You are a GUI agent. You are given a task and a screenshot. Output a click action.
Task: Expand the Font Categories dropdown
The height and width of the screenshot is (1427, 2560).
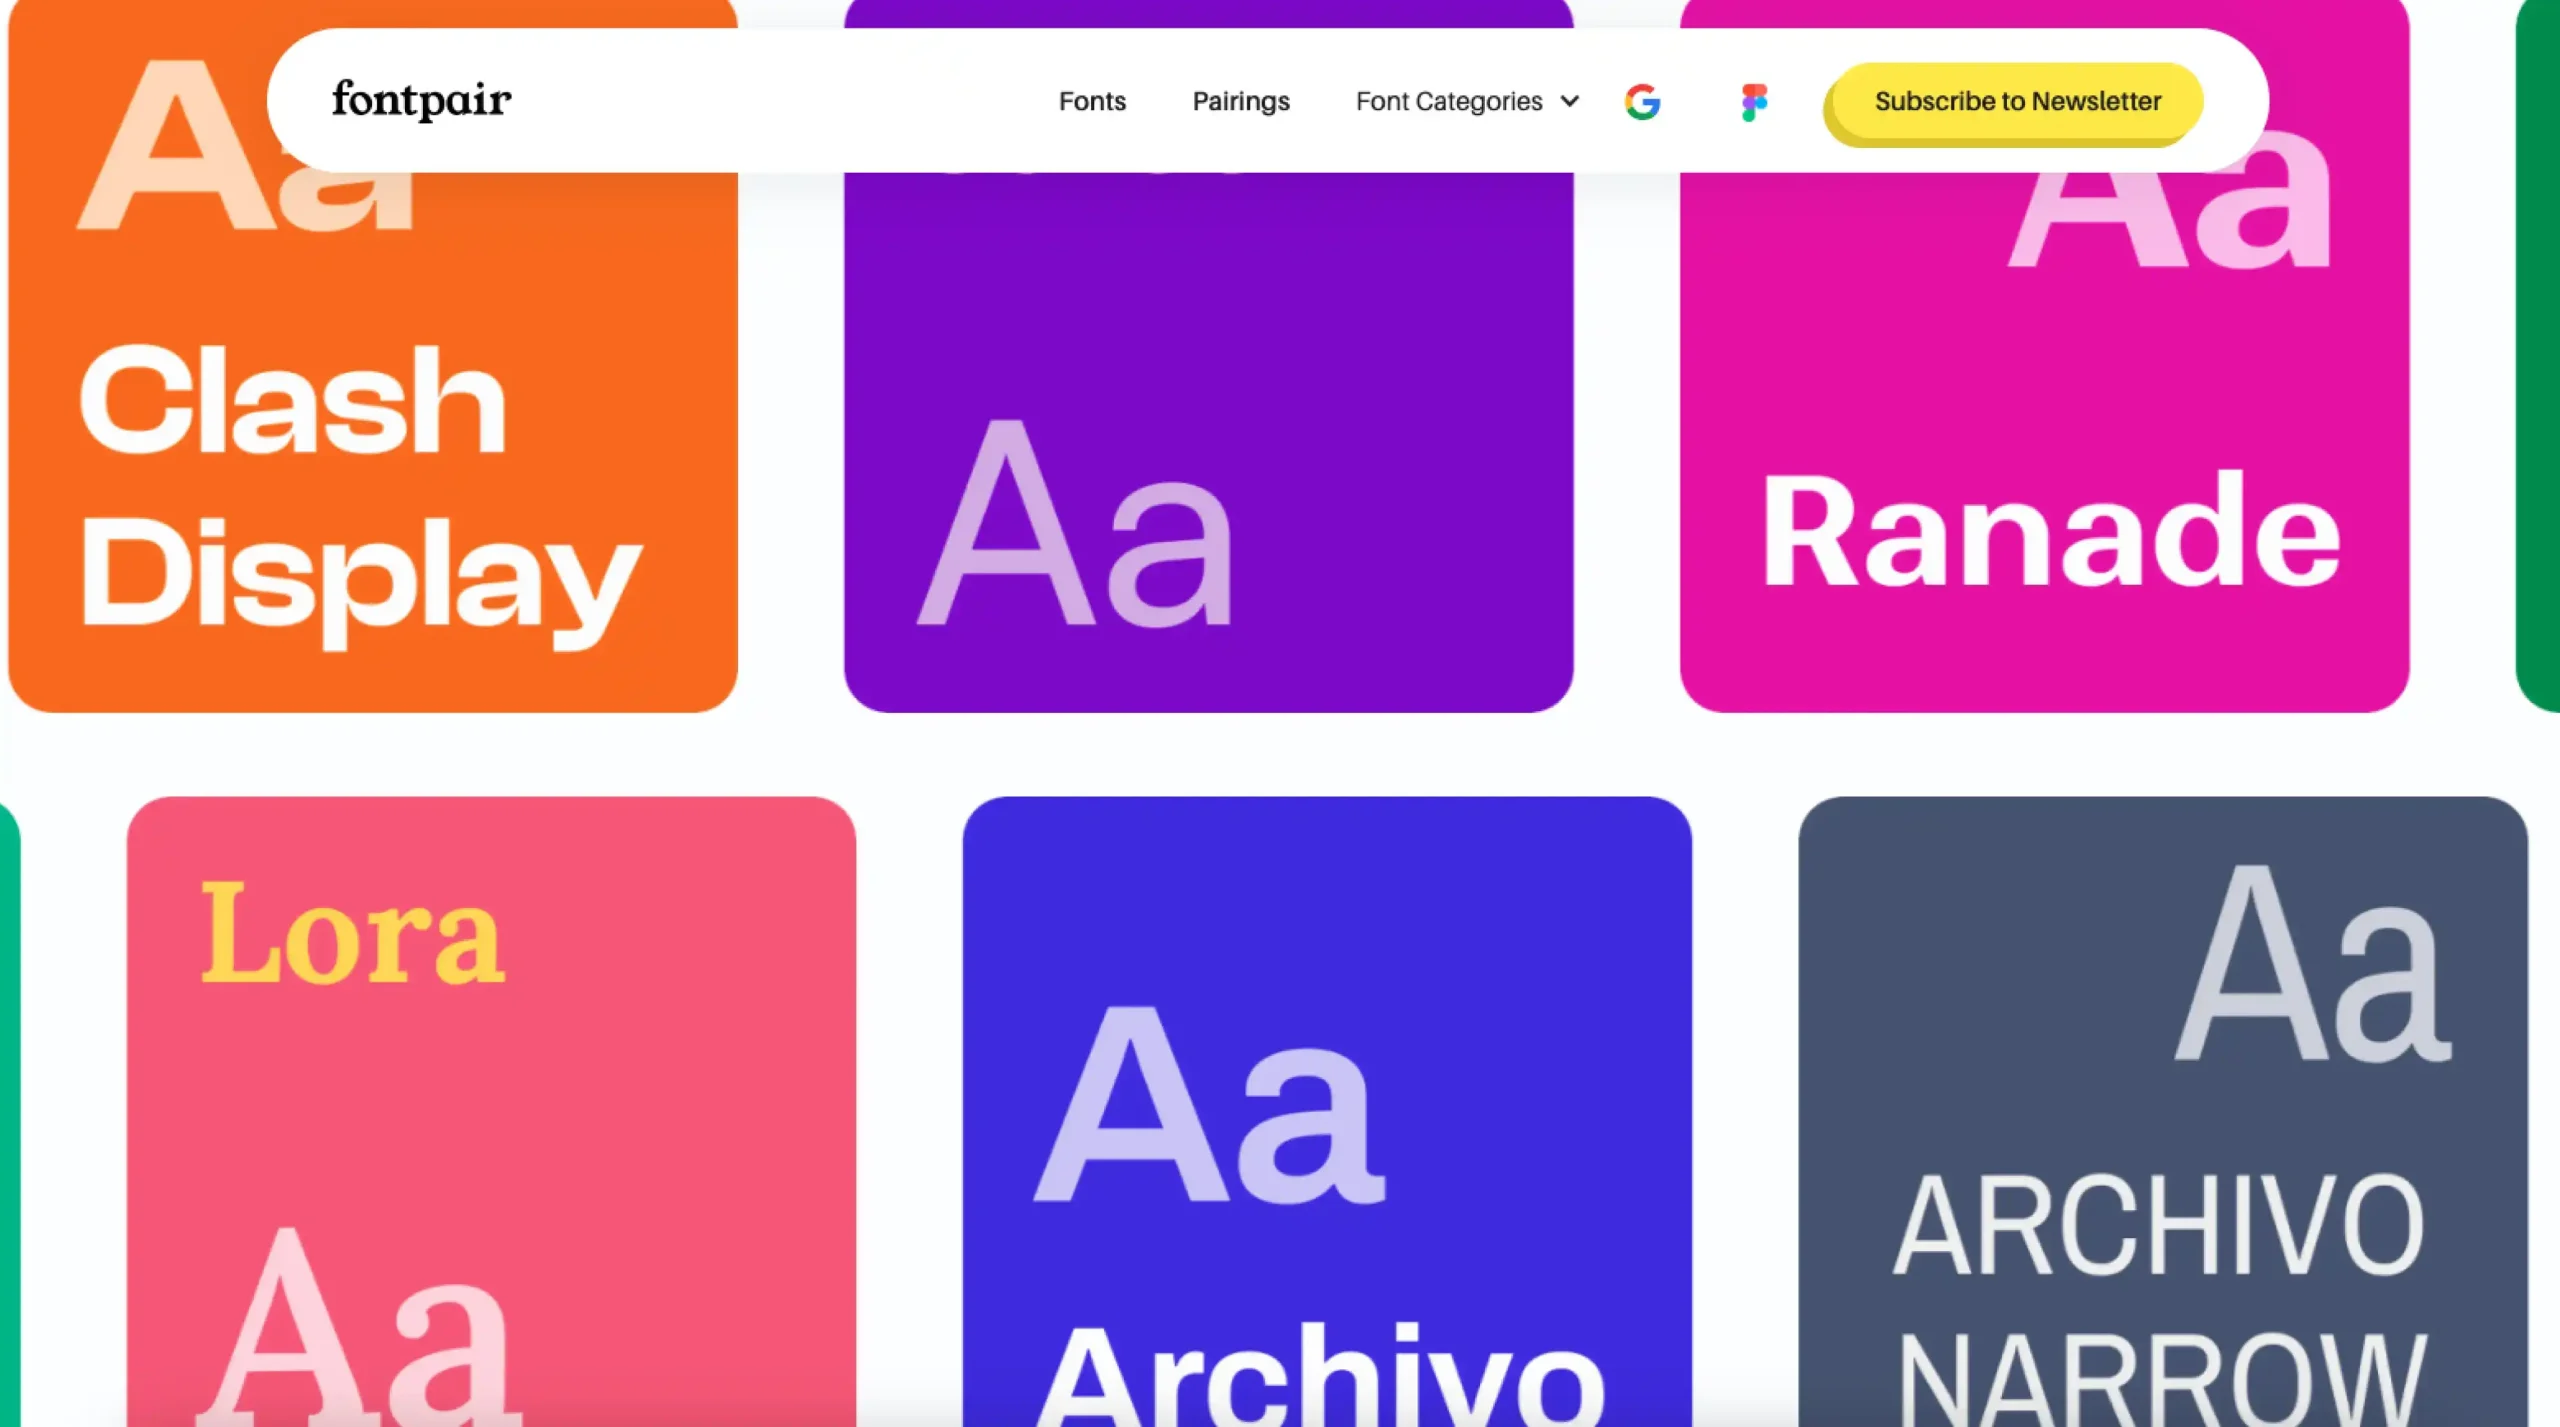coord(1467,101)
